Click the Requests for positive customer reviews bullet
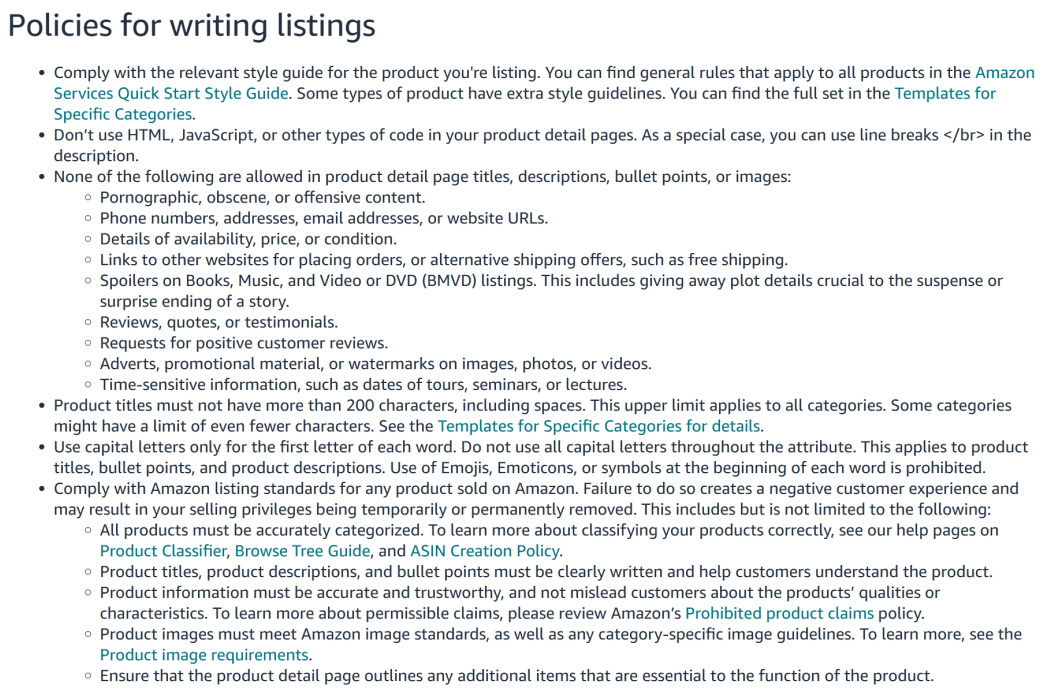Image resolution: width=1041 pixels, height=690 pixels. click(243, 343)
